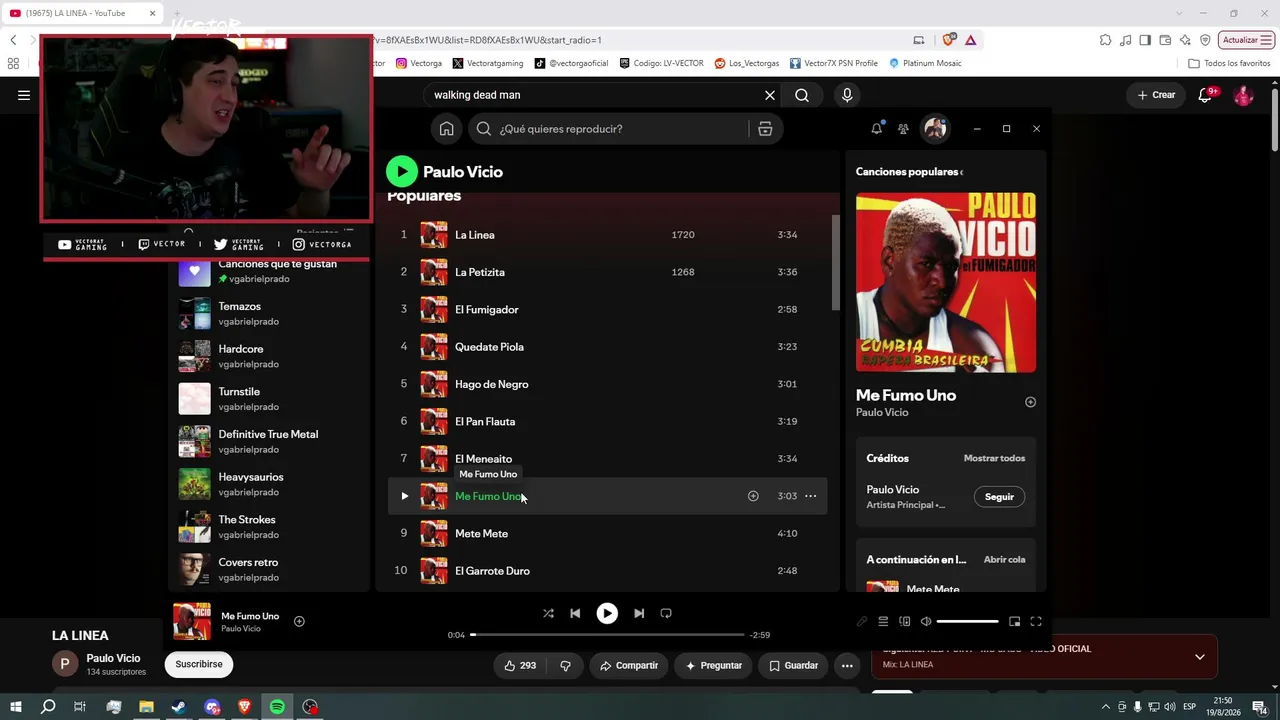Screen dimensions: 1280x720
Task: Open the YouTube guide hamburger menu
Action: (x=24, y=95)
